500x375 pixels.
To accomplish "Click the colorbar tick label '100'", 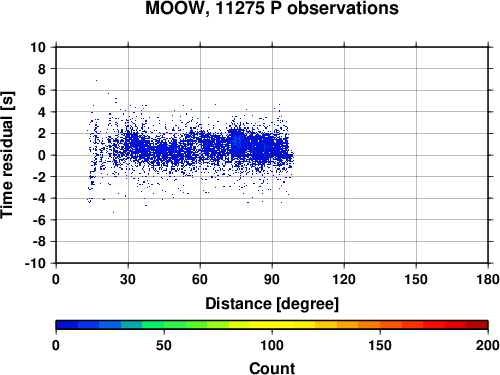I will coord(272,345).
